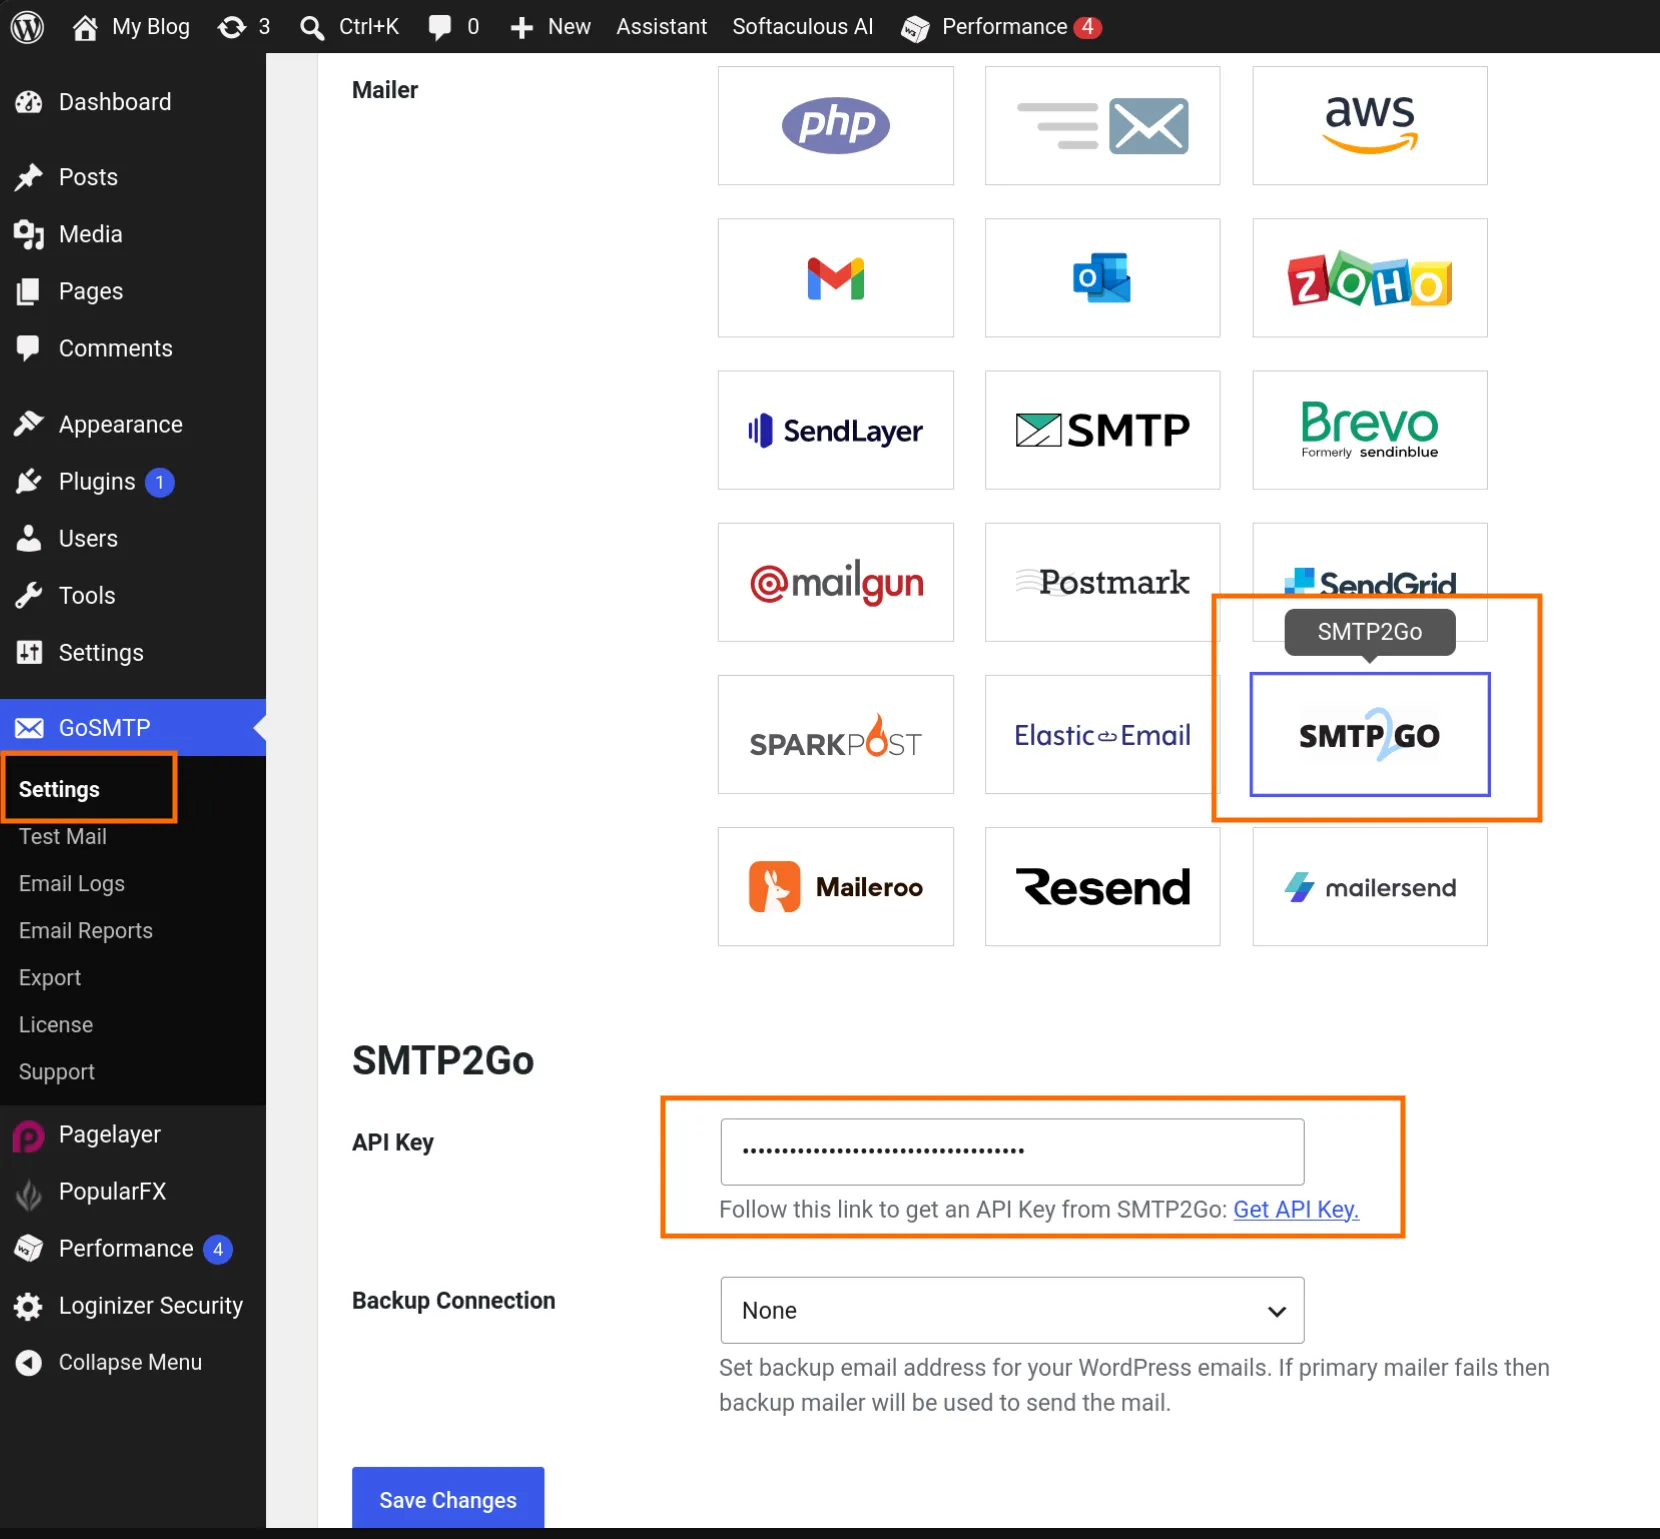Open Posts in sidebar
Viewport: 1660px width, 1539px height.
133,177
